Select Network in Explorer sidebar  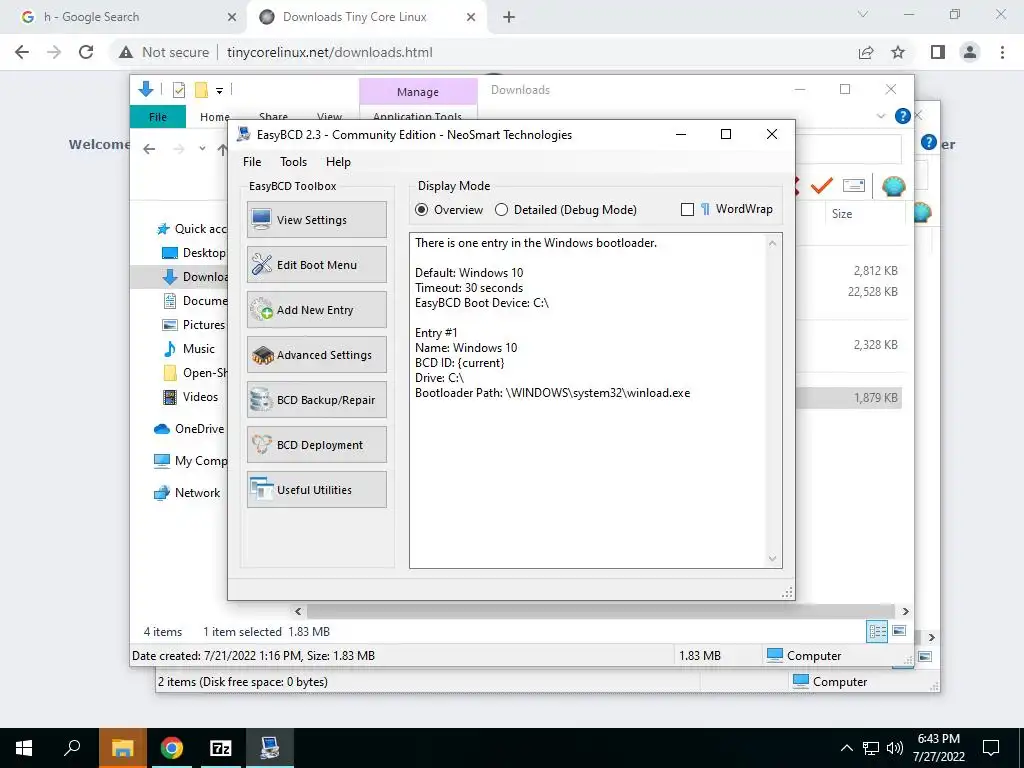187,493
